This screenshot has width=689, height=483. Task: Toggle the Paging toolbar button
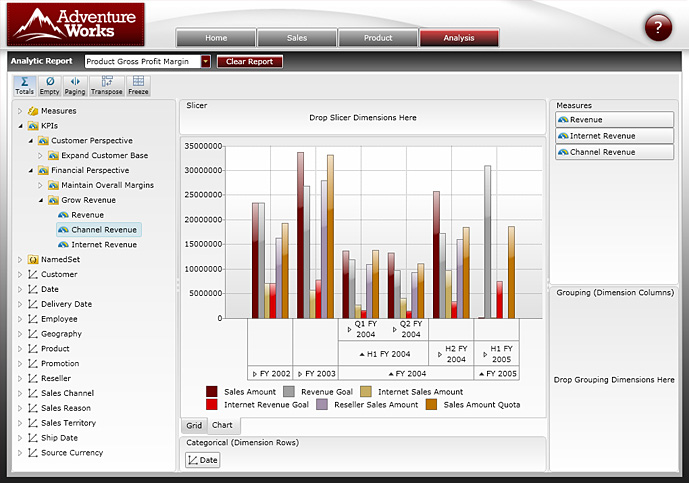click(75, 85)
